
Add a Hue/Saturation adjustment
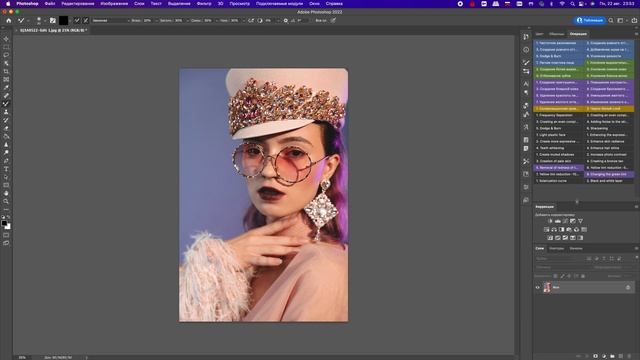[x=547, y=229]
